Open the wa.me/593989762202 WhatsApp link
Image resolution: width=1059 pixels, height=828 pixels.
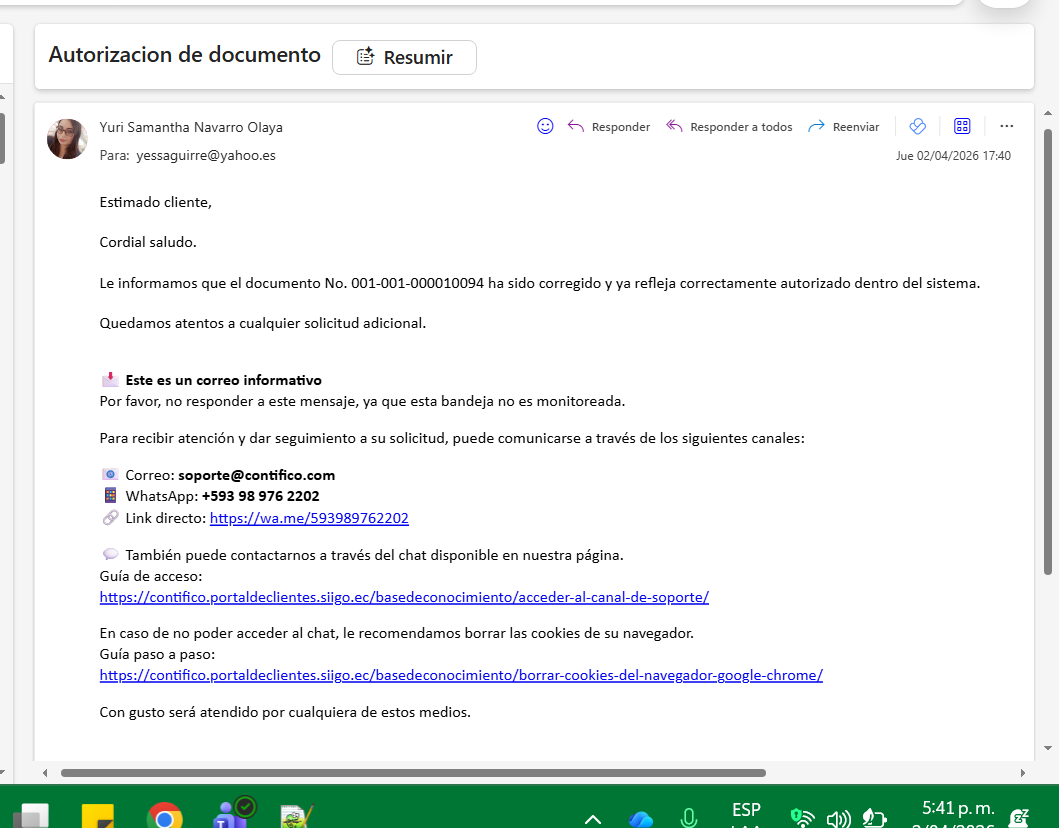(x=309, y=518)
